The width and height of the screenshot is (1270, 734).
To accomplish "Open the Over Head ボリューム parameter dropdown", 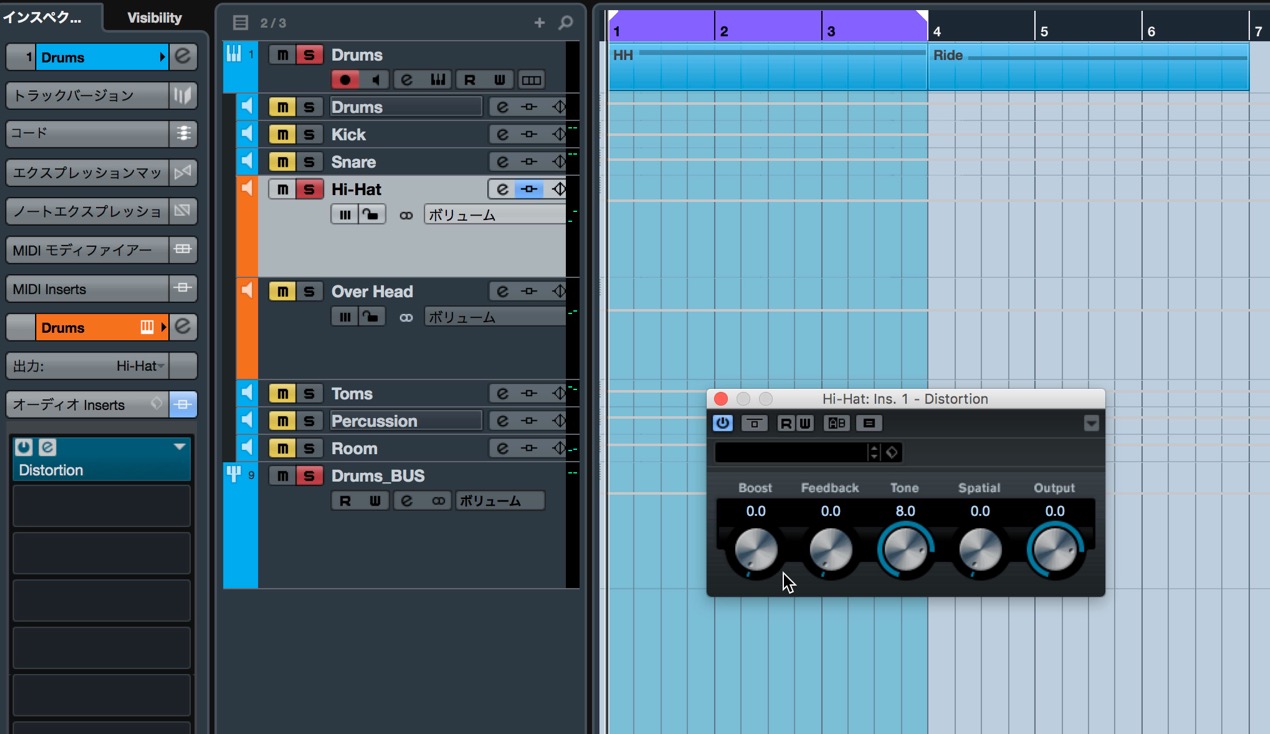I will click(x=495, y=317).
